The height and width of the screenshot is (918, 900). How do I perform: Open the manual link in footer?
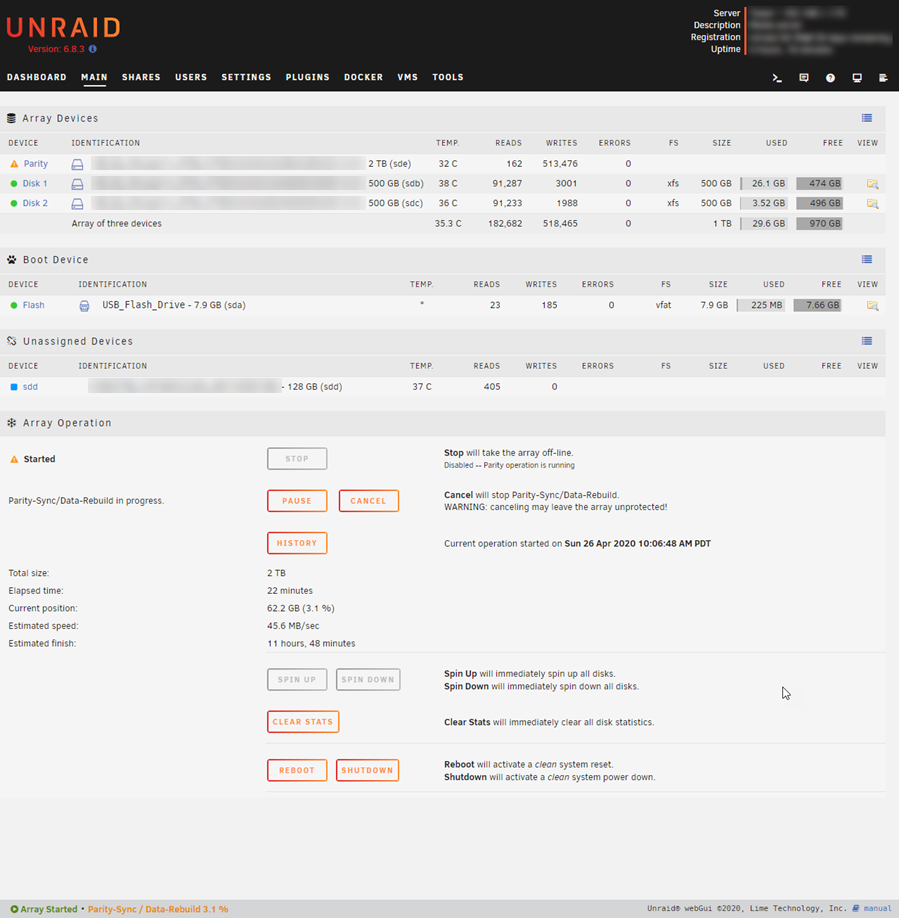877,909
